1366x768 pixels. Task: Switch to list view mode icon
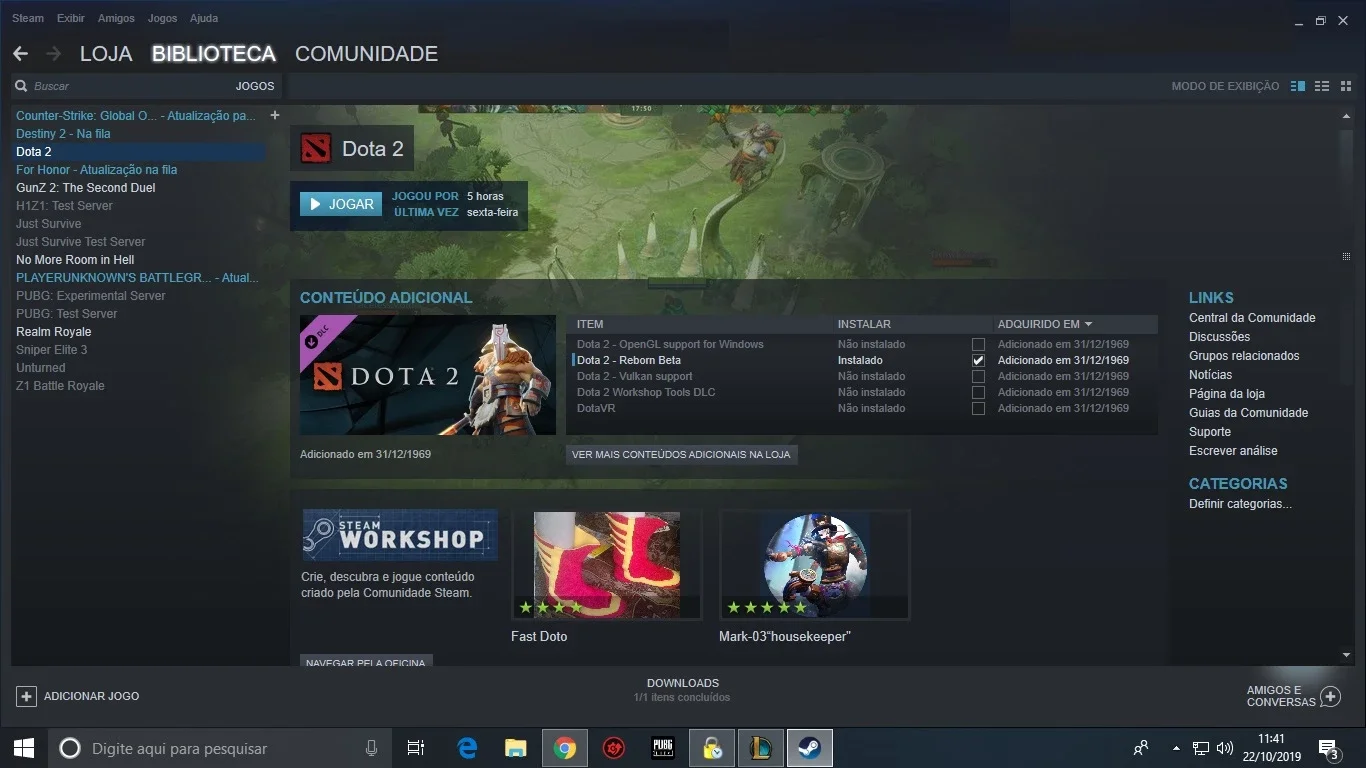click(x=1321, y=86)
